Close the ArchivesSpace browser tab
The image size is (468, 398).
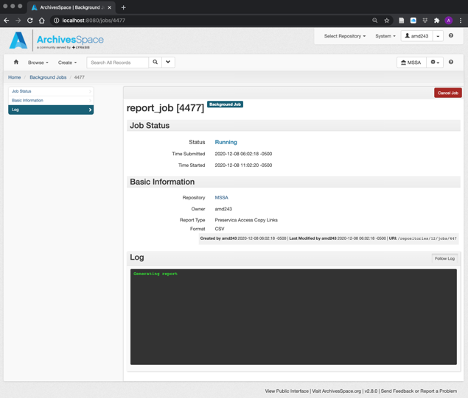(109, 7)
